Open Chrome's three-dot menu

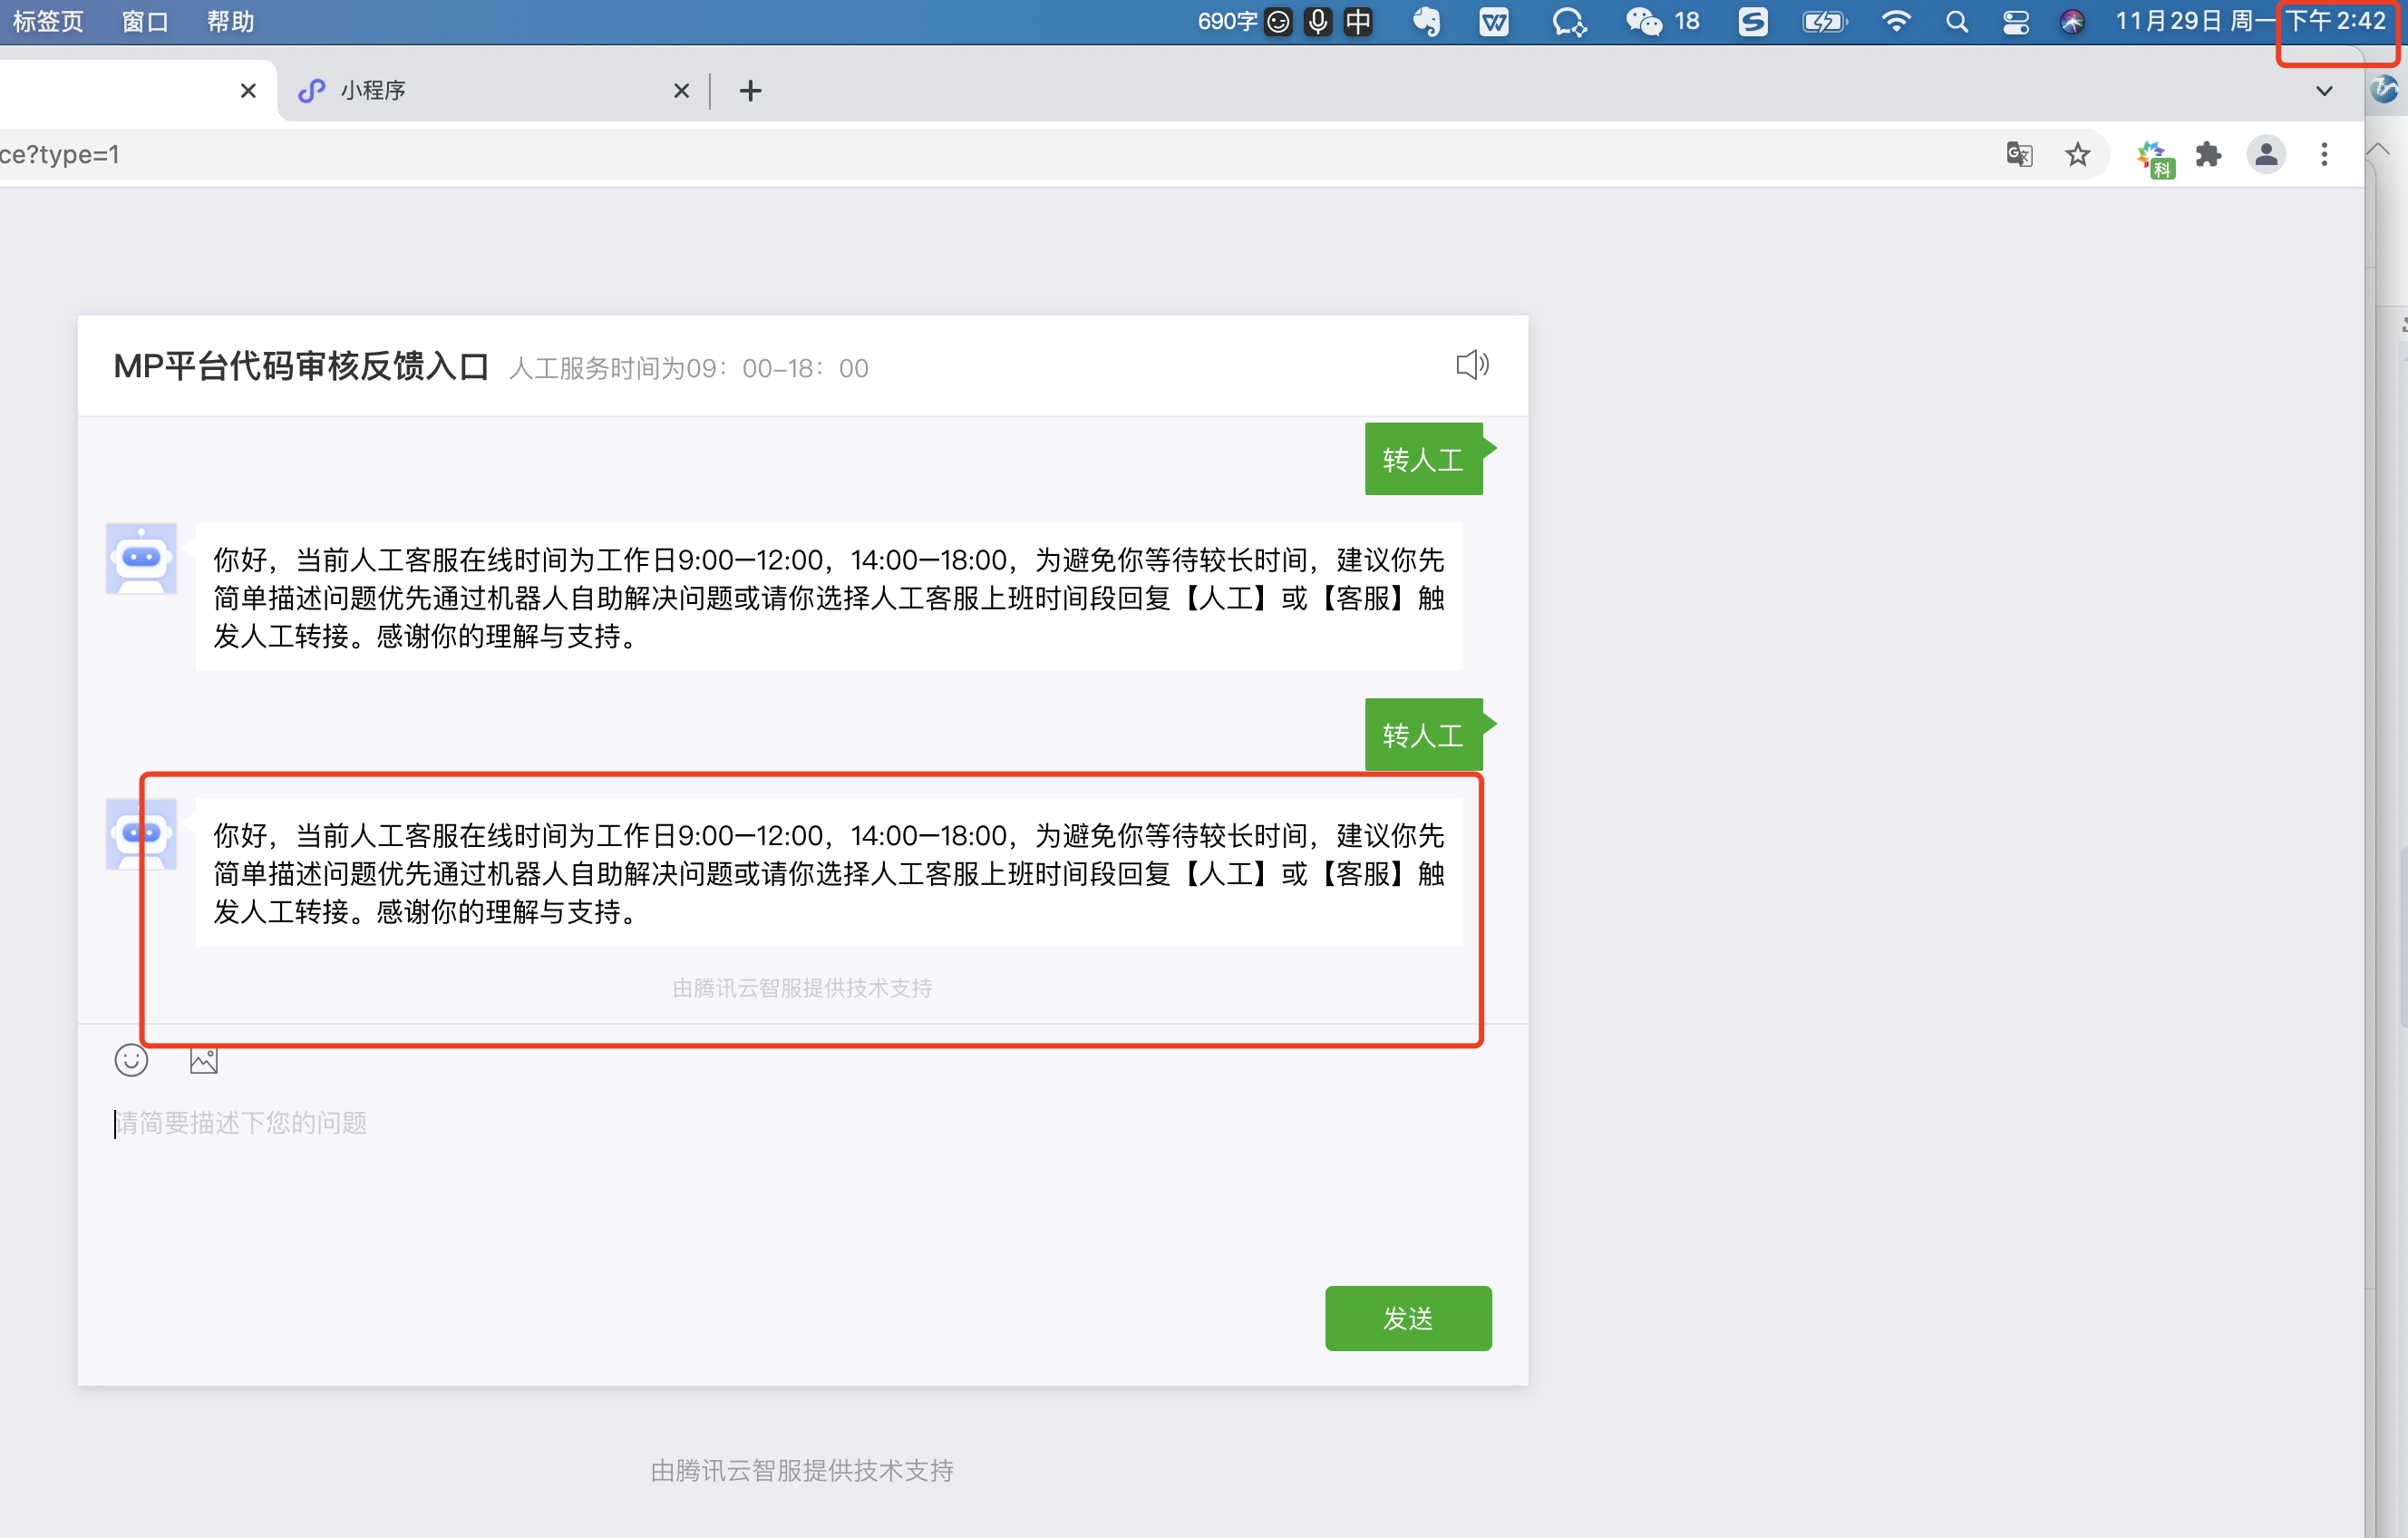(2324, 155)
